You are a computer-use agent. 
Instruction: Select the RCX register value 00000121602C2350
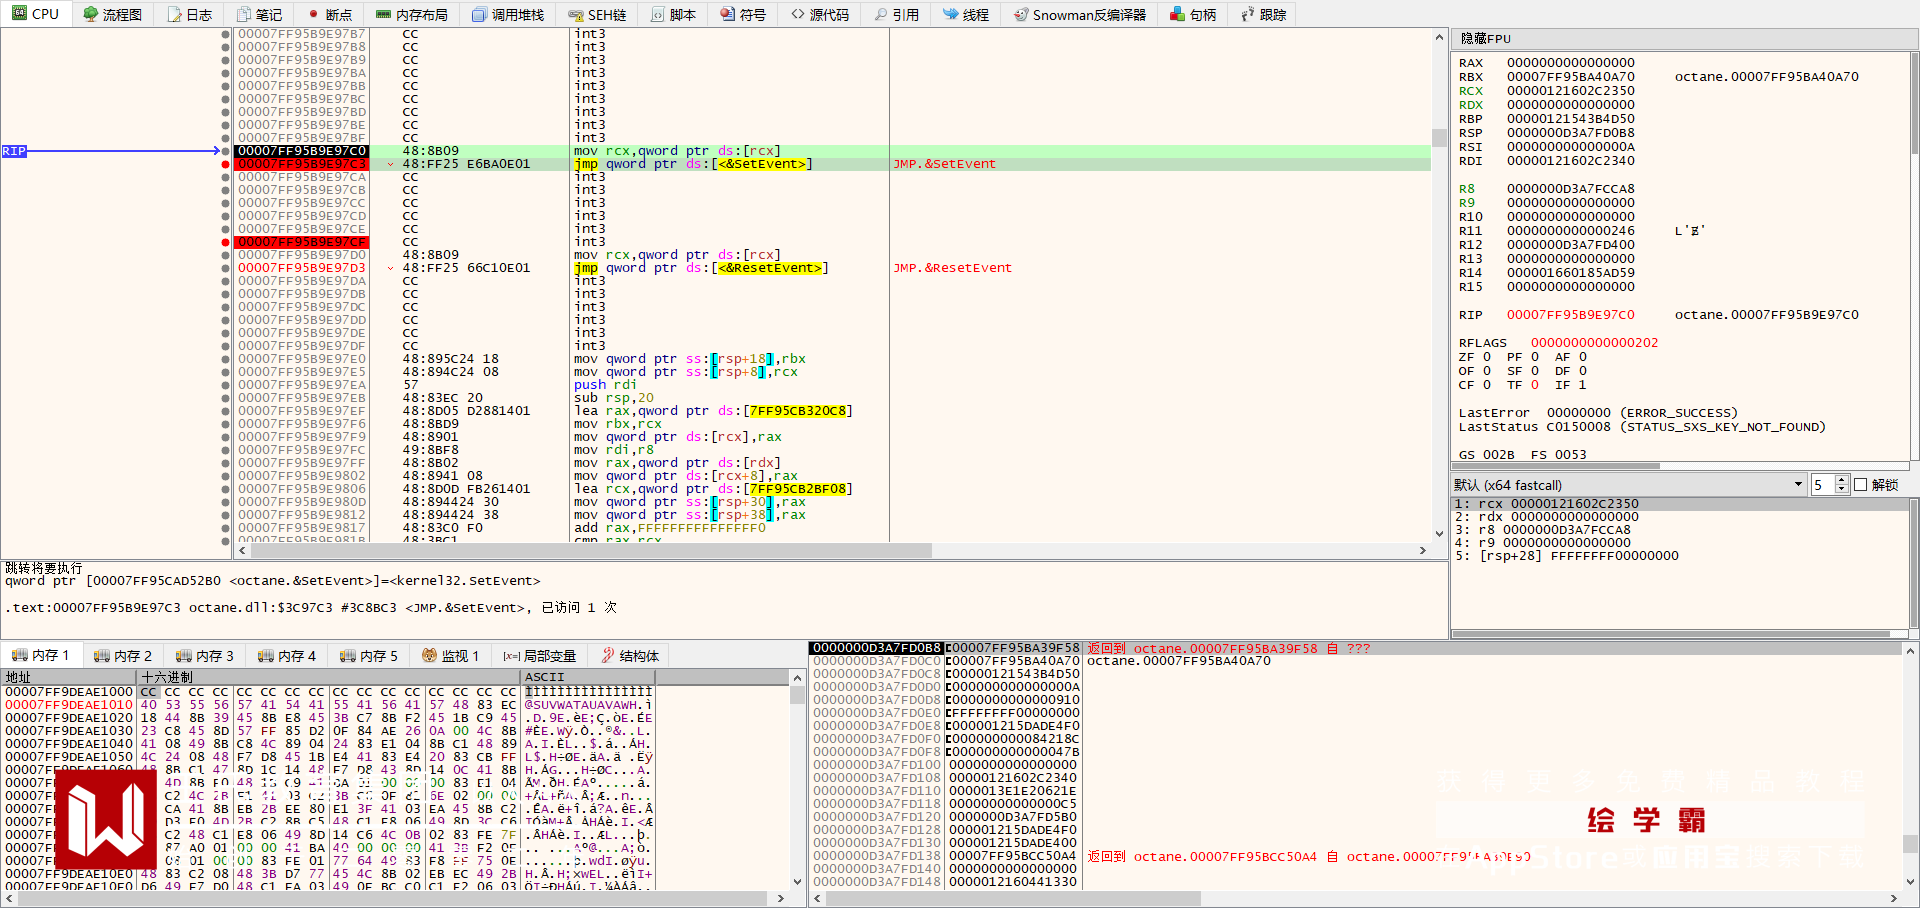(1571, 91)
